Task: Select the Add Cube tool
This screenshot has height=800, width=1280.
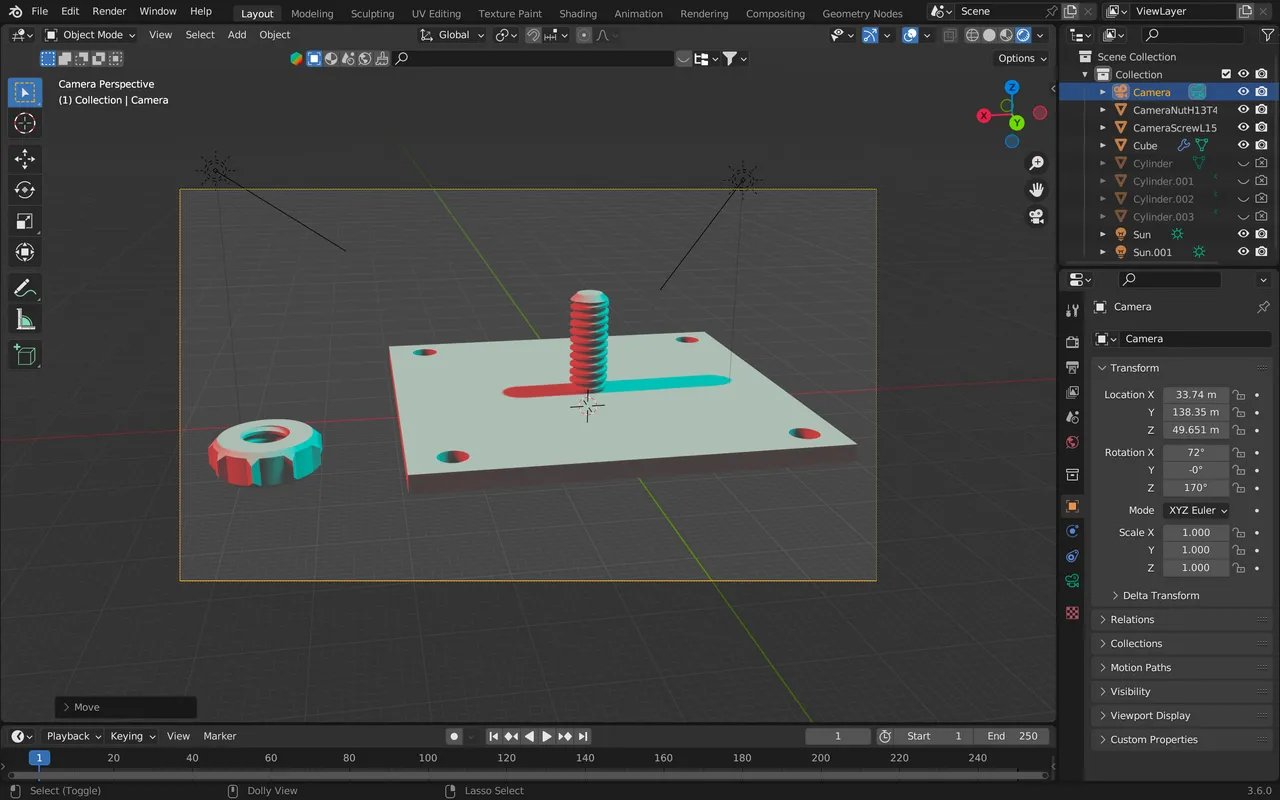Action: point(24,354)
